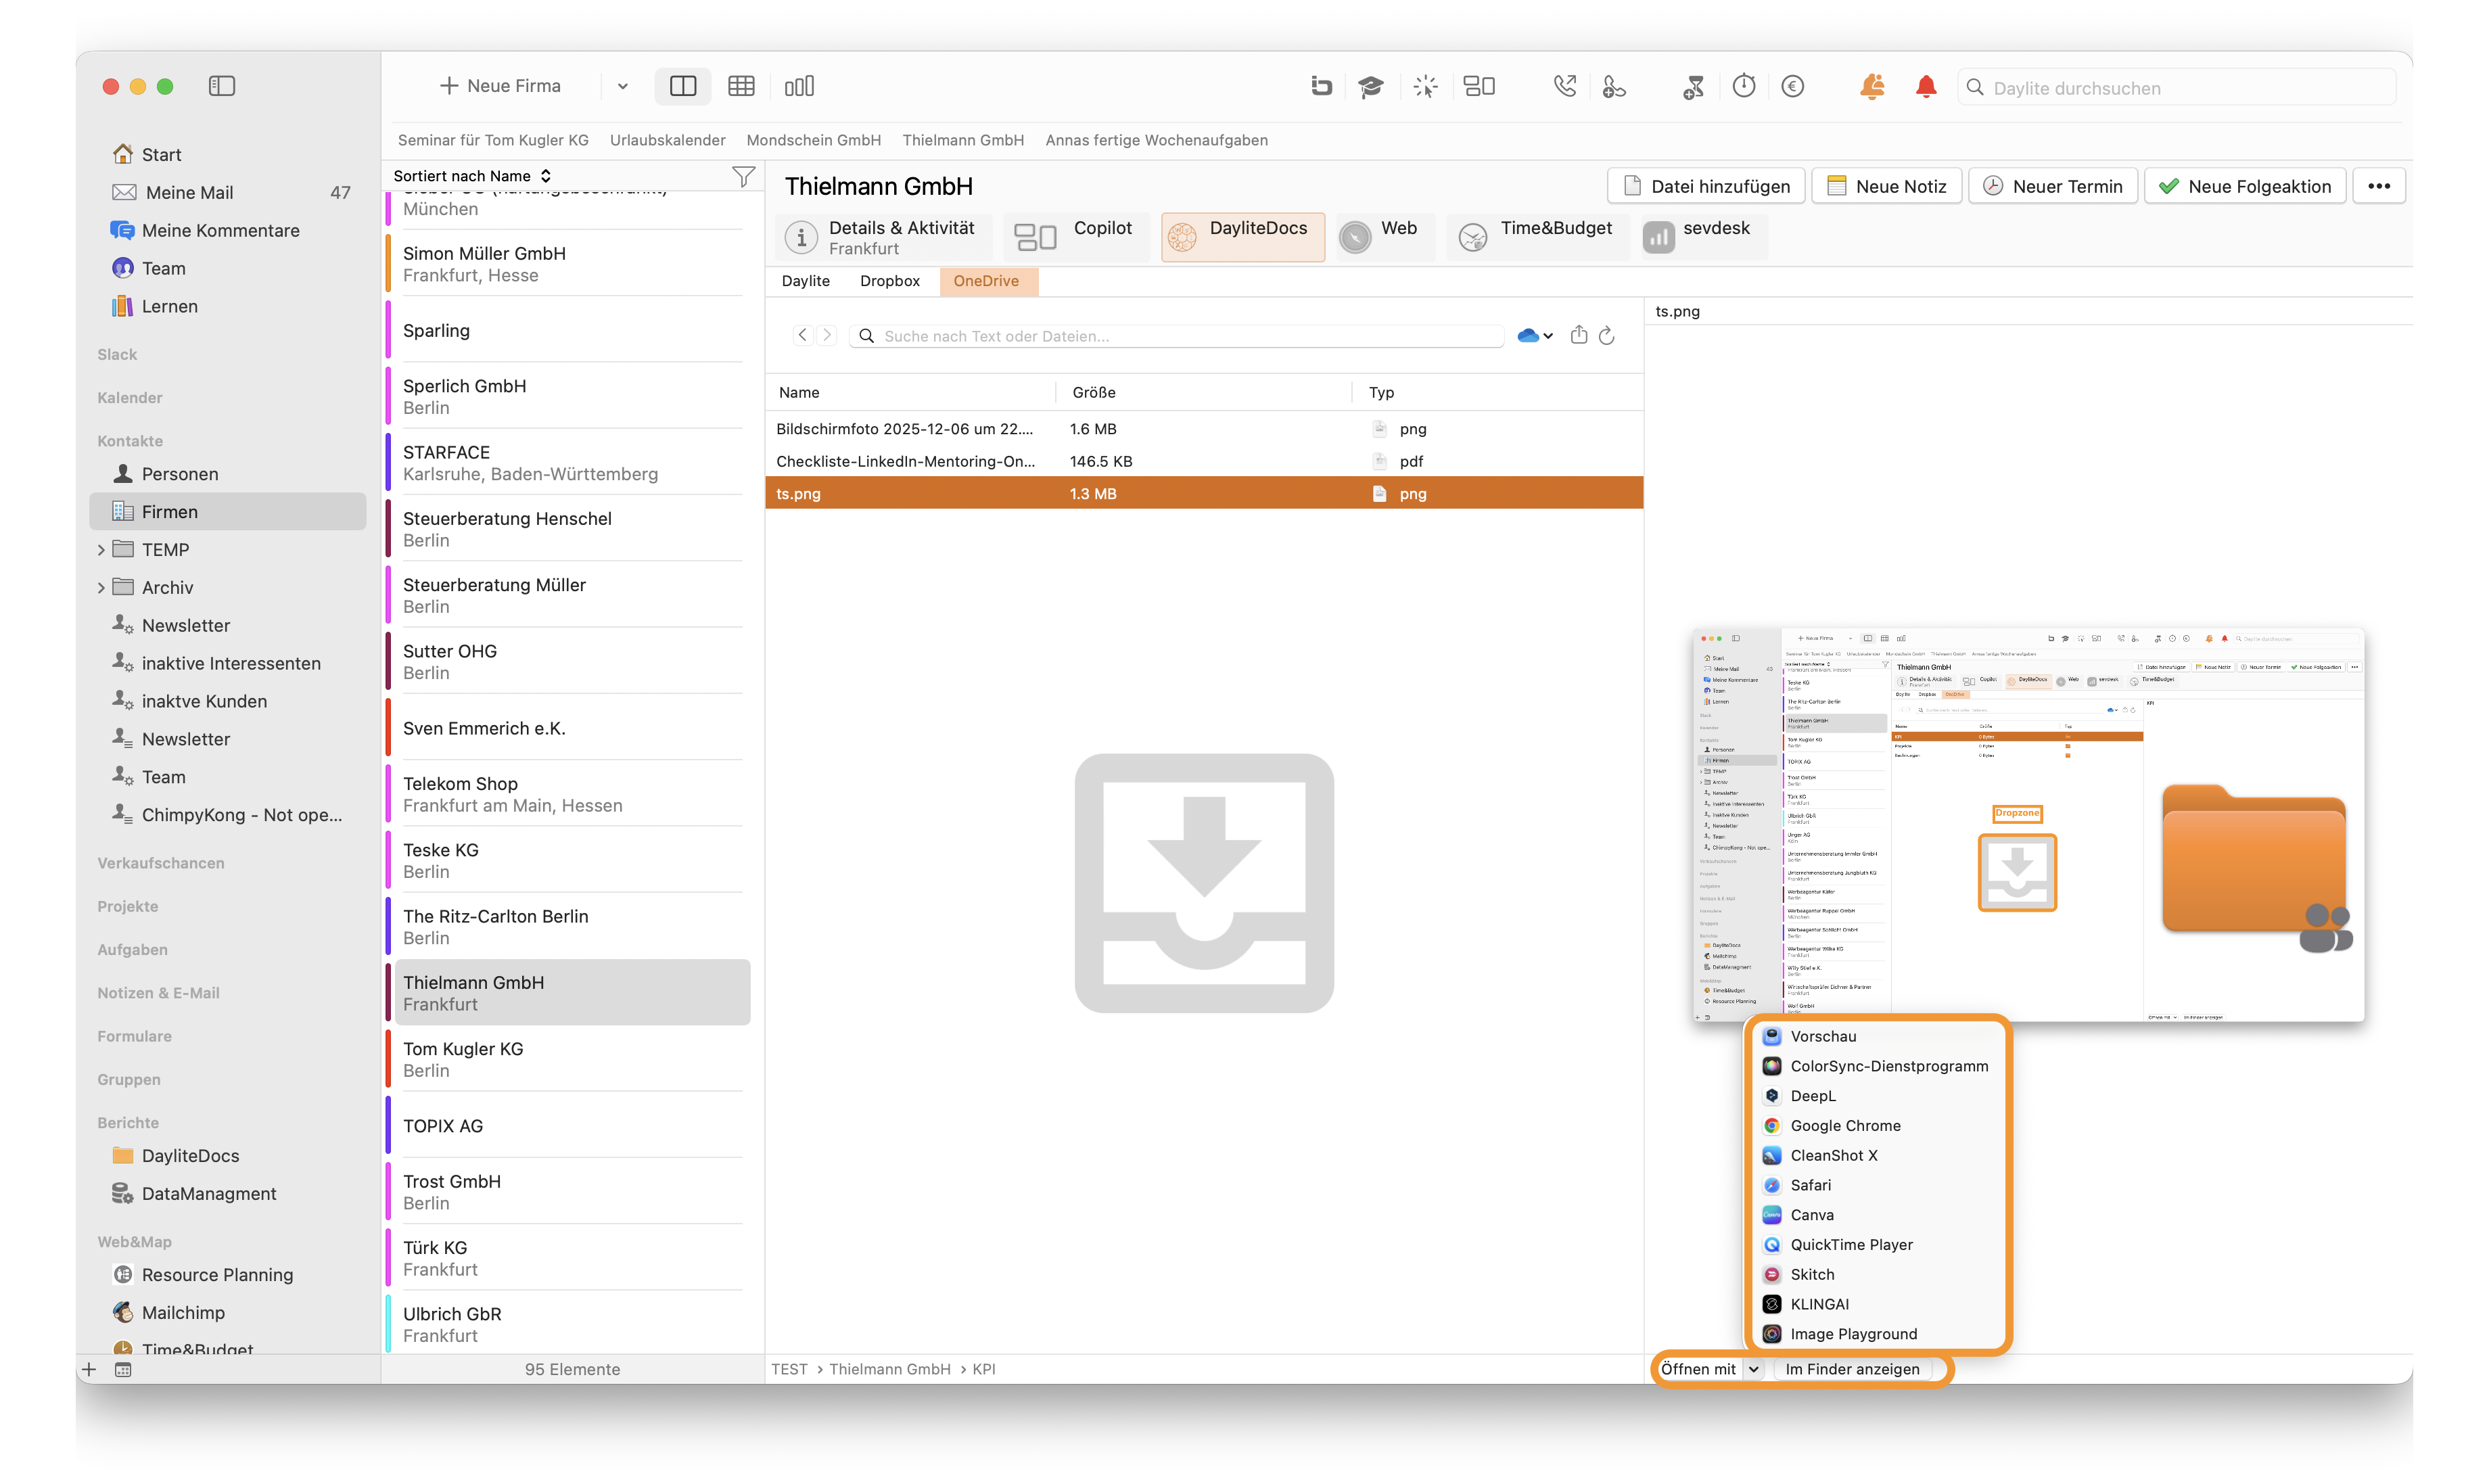Click the Neue Folgeaktion button
Viewport: 2489px width, 1484px height.
2245,186
